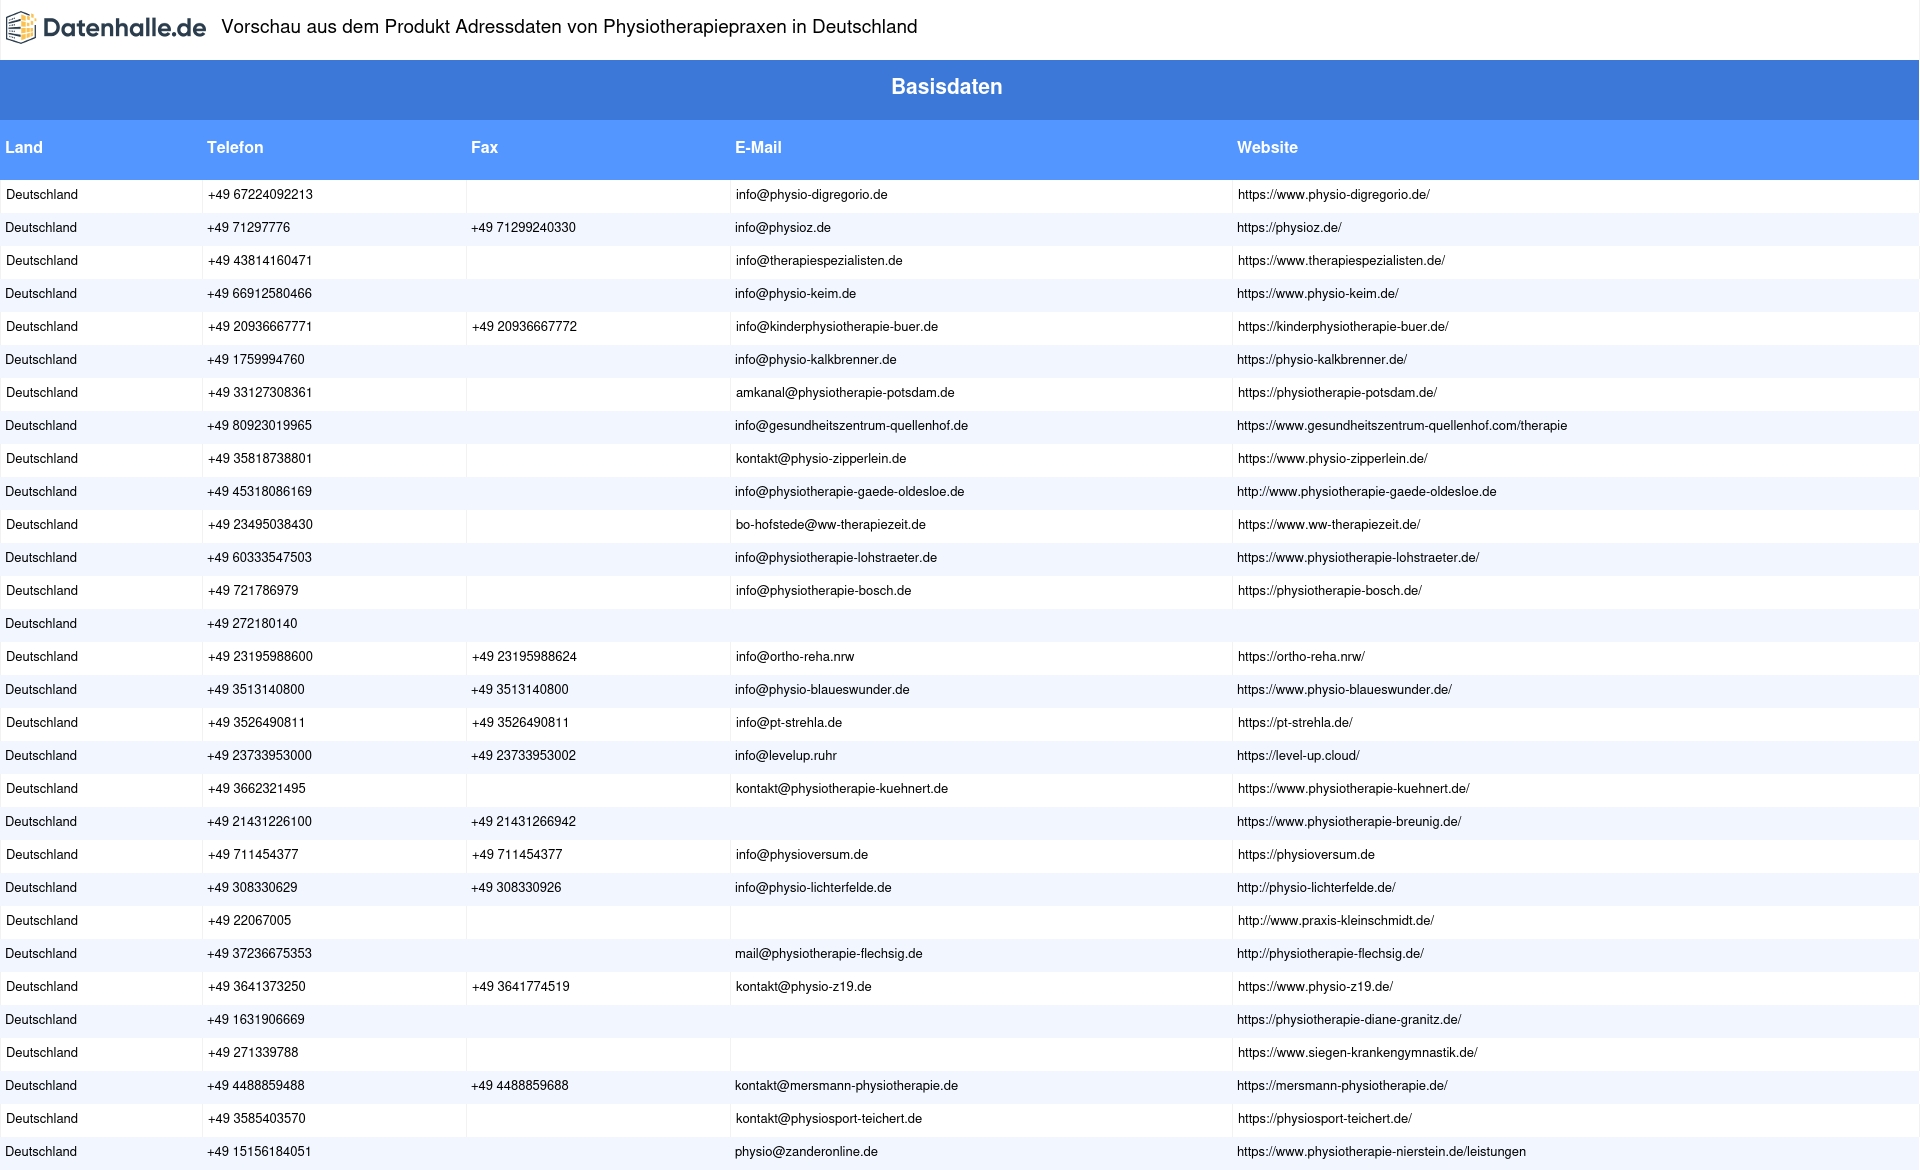Open https://www.physio-digregorio.de/ website
Image resolution: width=1920 pixels, height=1170 pixels.
[1334, 195]
